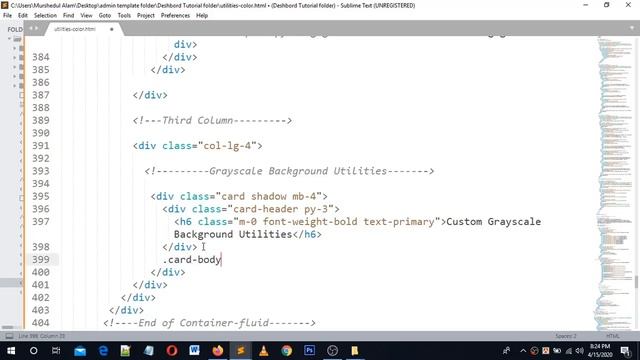Open the Project menu
Viewport: 640px width, 360px height.
tap(146, 16)
